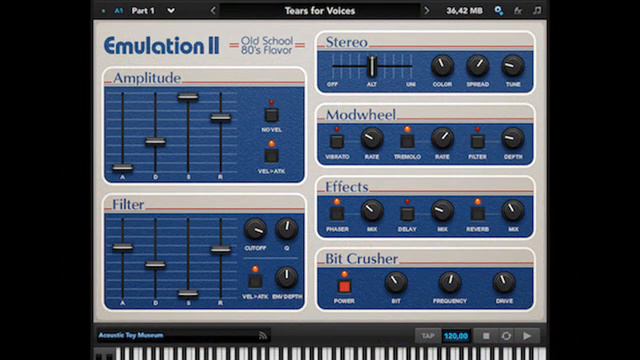
Task: Go to previous preset arrow
Action: tap(213, 11)
